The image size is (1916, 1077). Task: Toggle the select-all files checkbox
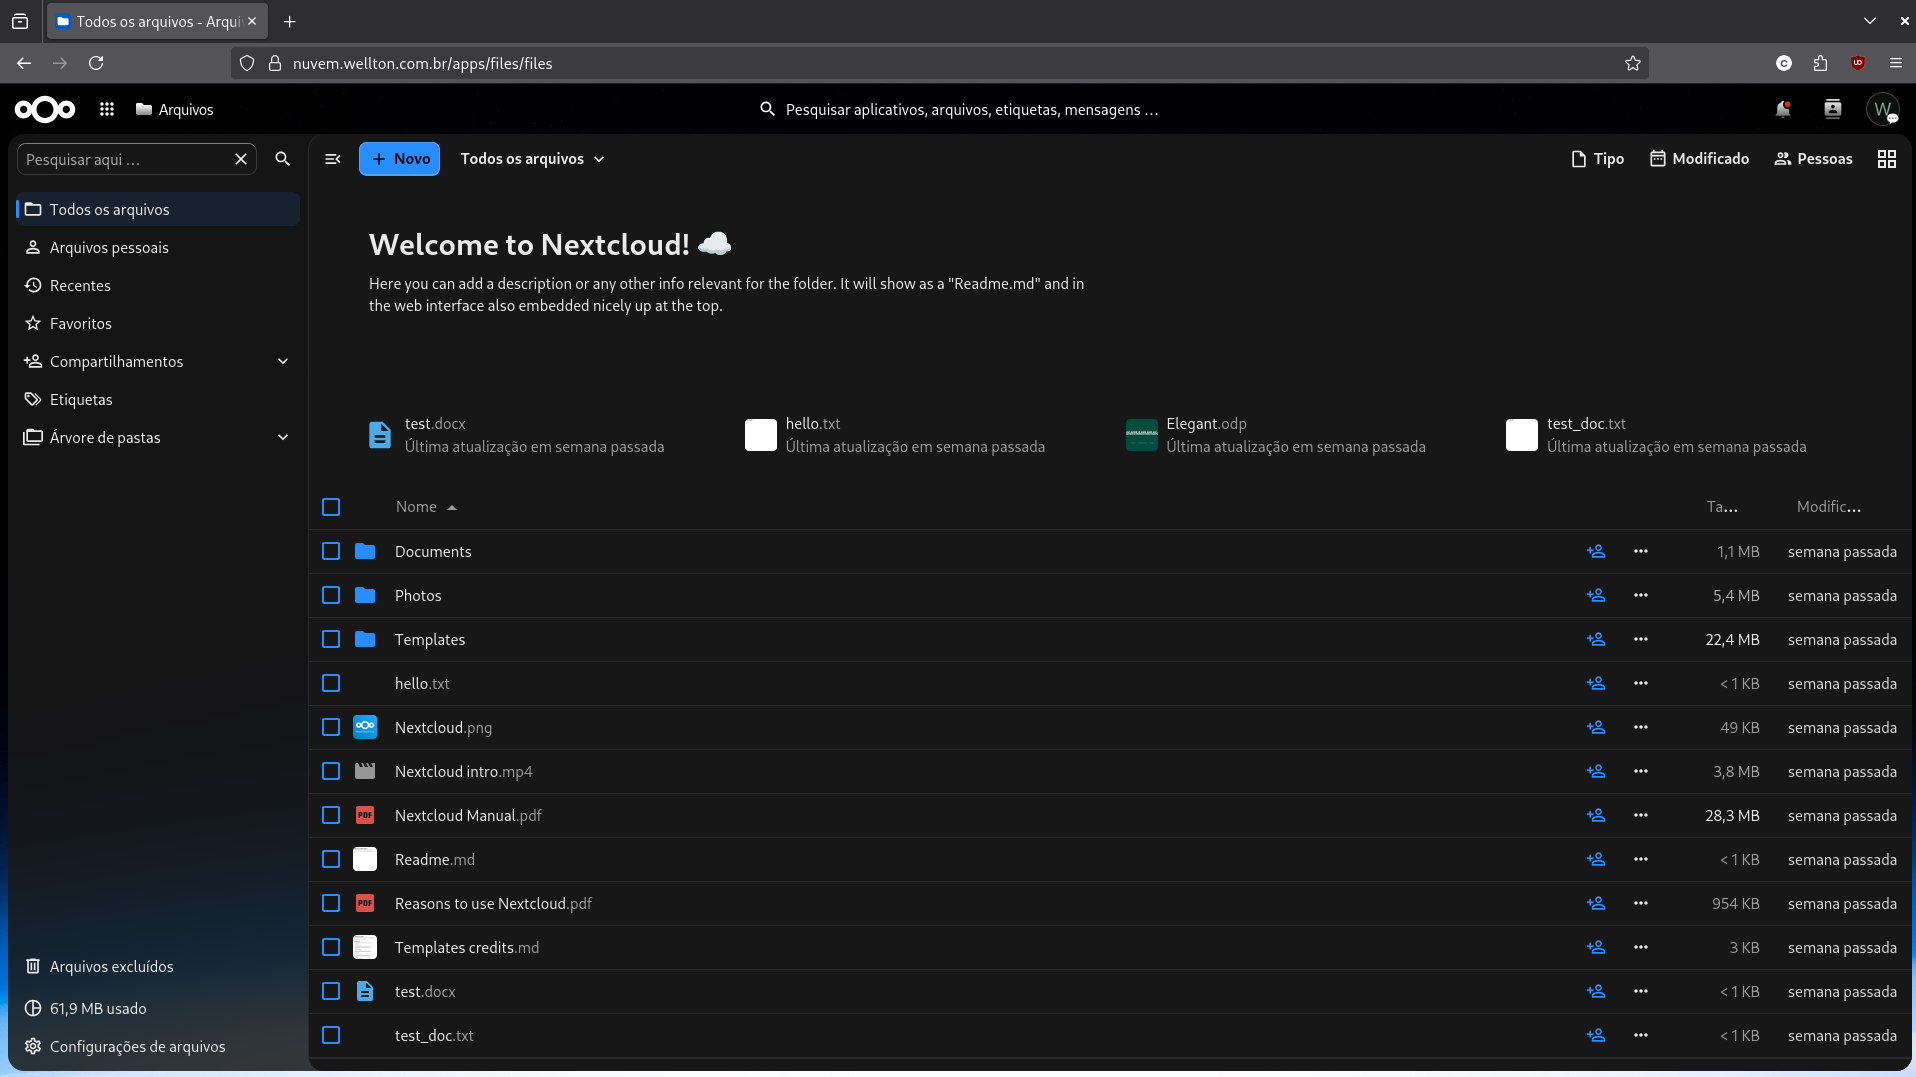click(331, 507)
